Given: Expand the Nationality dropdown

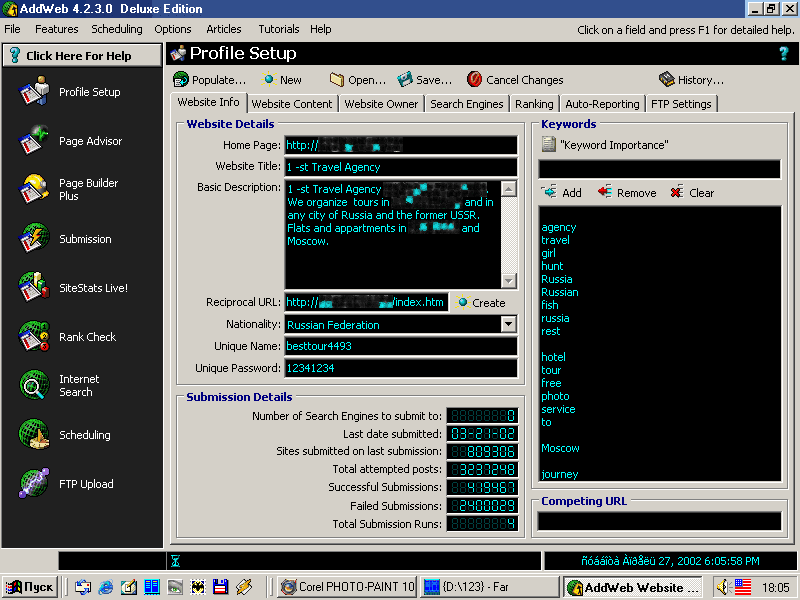Looking at the screenshot, I should click(x=509, y=324).
